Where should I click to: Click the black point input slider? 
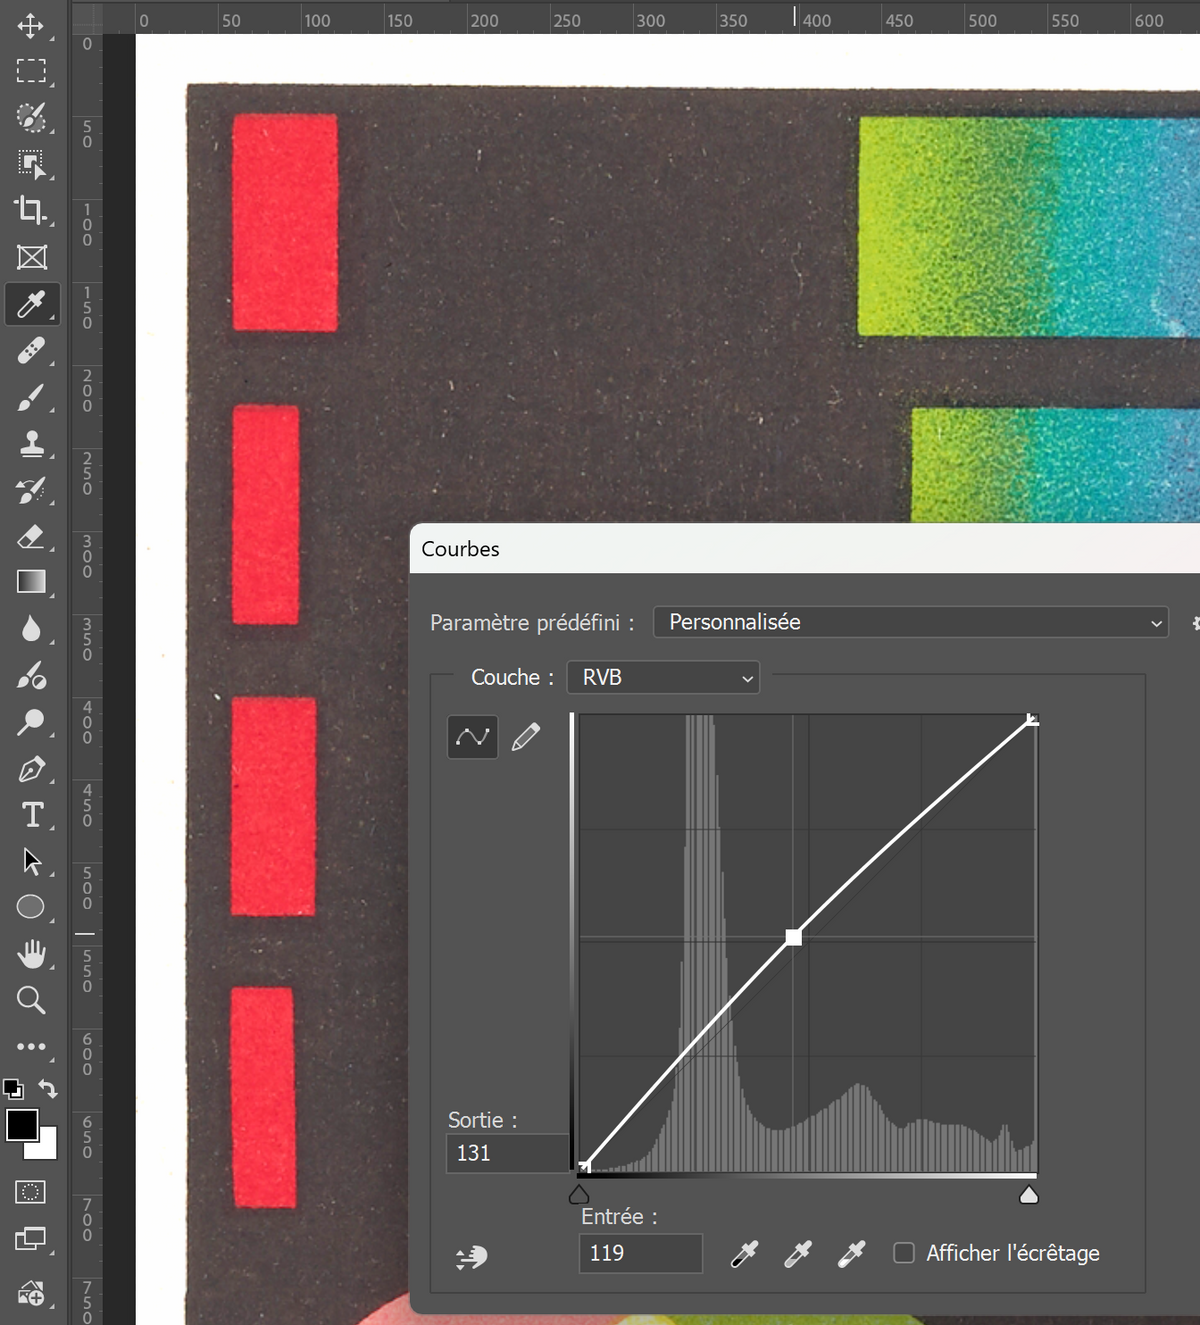click(x=579, y=1194)
